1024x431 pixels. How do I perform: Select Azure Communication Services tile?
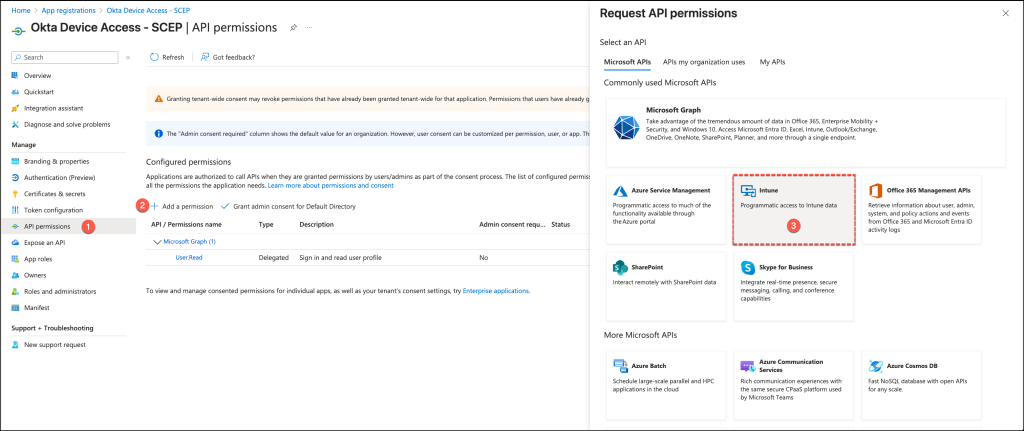[794, 380]
